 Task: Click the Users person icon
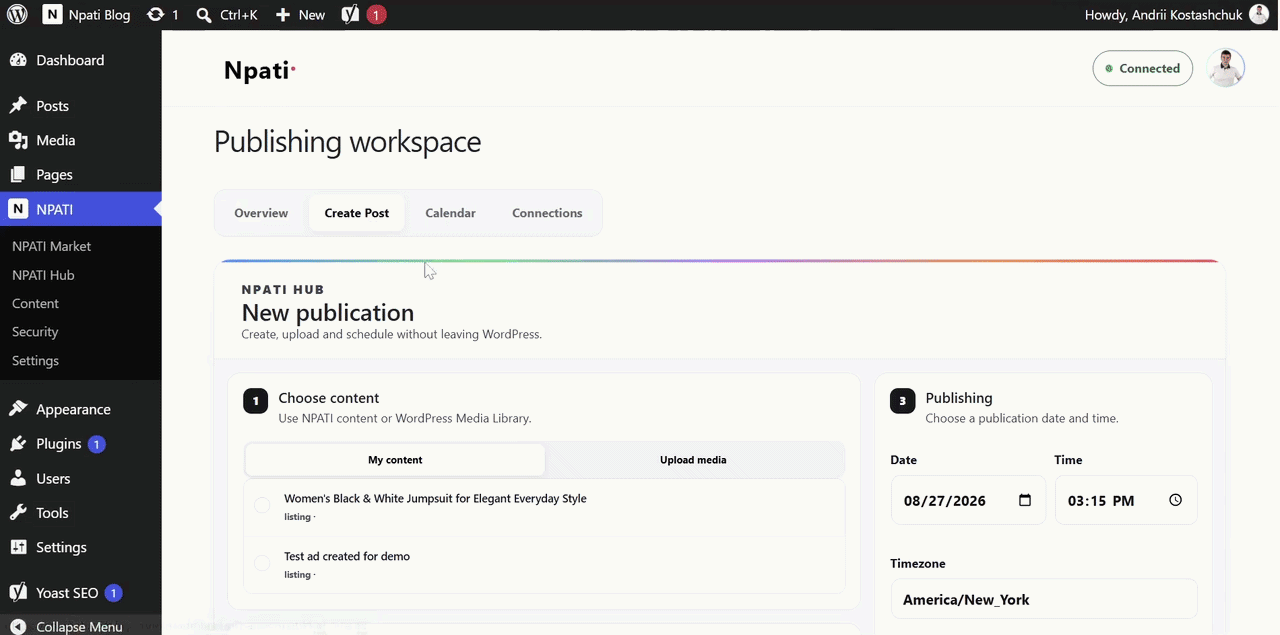click(x=18, y=478)
